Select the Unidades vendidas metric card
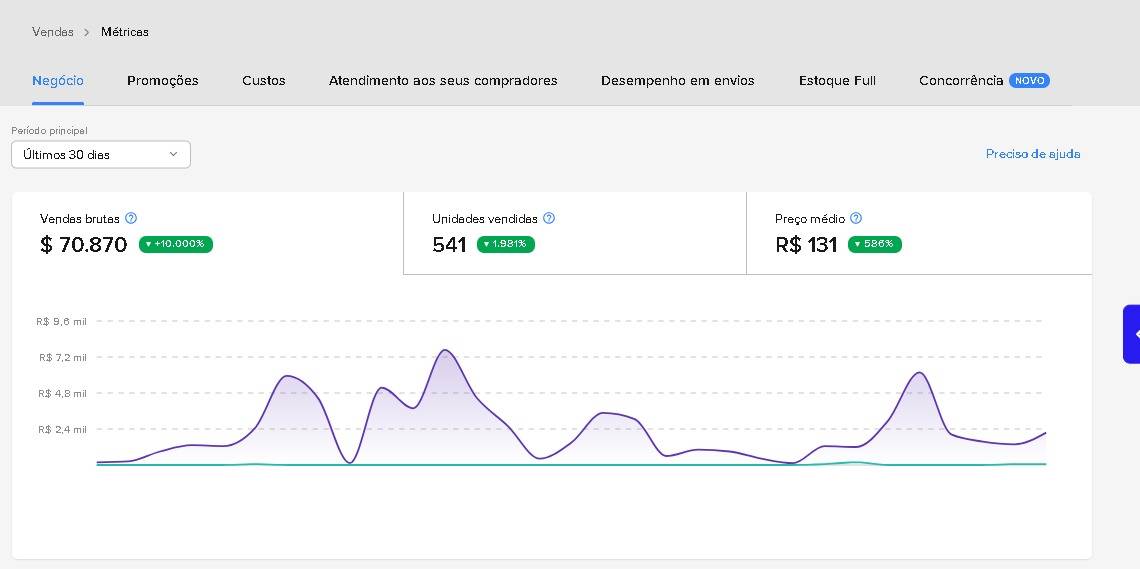 click(574, 232)
